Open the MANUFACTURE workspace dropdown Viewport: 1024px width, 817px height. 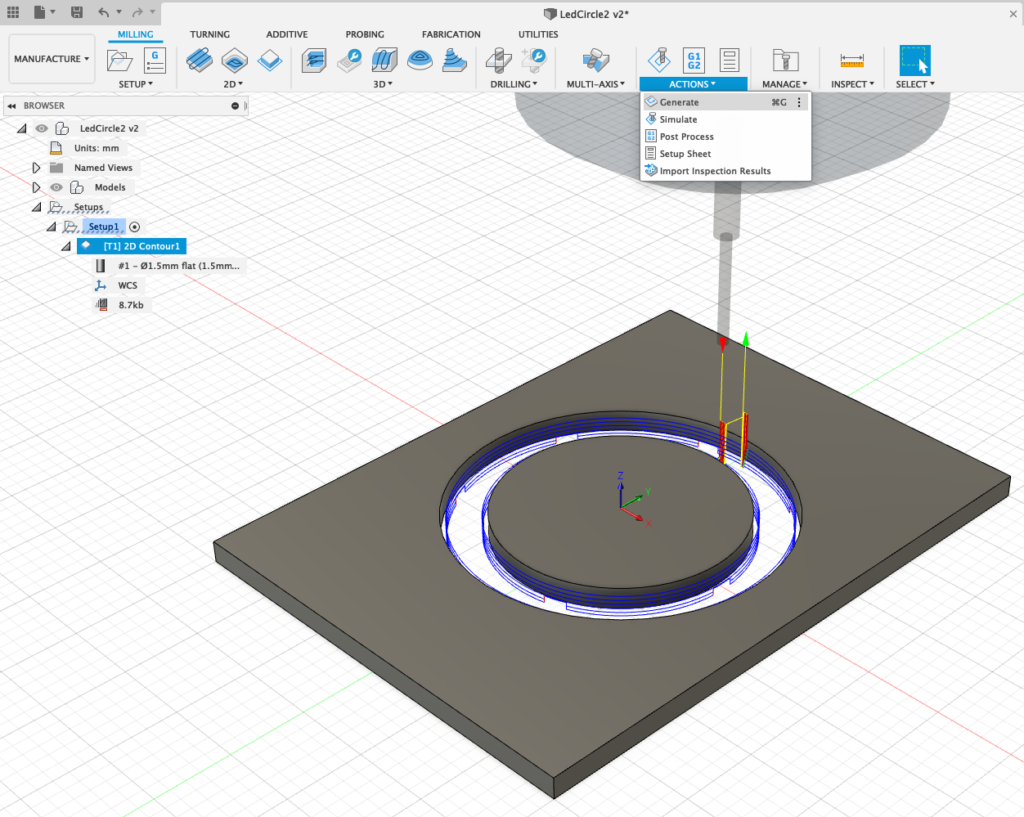(52, 59)
